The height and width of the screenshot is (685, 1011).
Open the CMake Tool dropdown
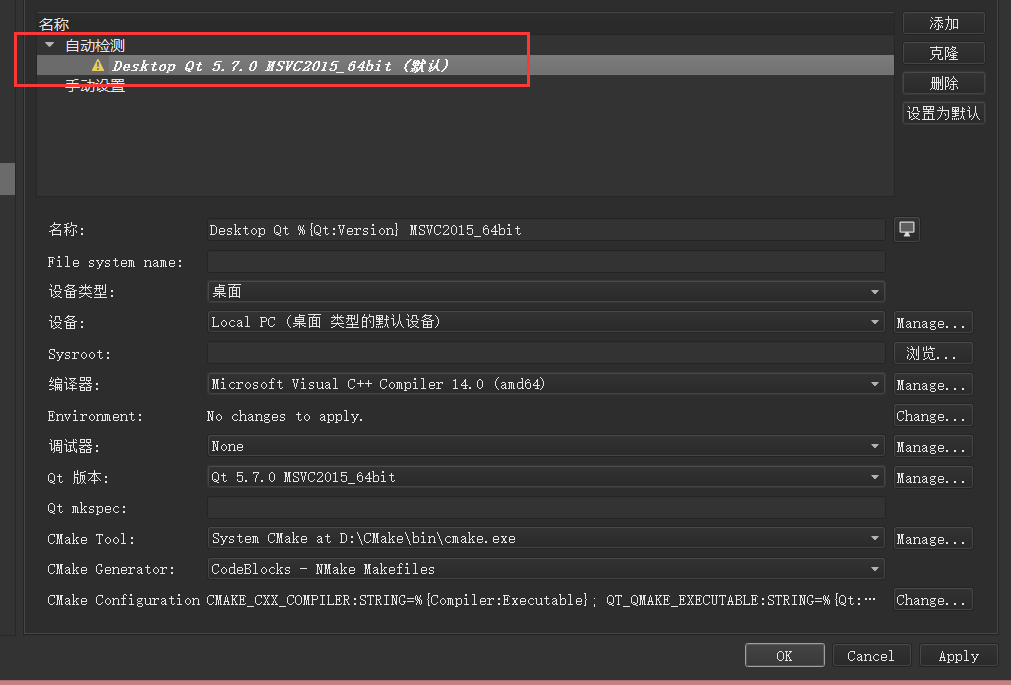click(x=545, y=538)
